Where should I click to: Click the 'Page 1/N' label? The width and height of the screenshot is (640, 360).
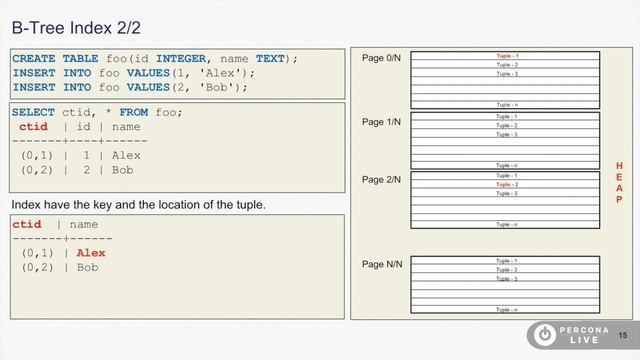(x=381, y=122)
